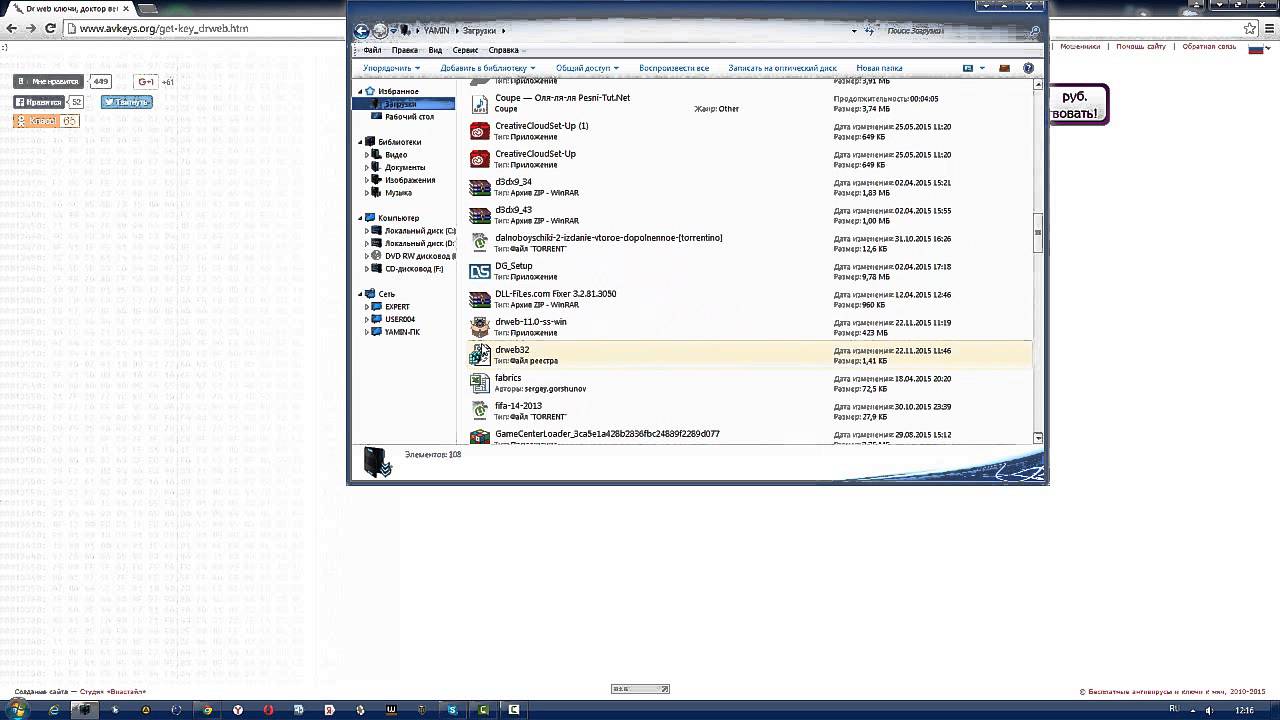Open the Файл menu
The image size is (1280, 720).
(x=372, y=50)
